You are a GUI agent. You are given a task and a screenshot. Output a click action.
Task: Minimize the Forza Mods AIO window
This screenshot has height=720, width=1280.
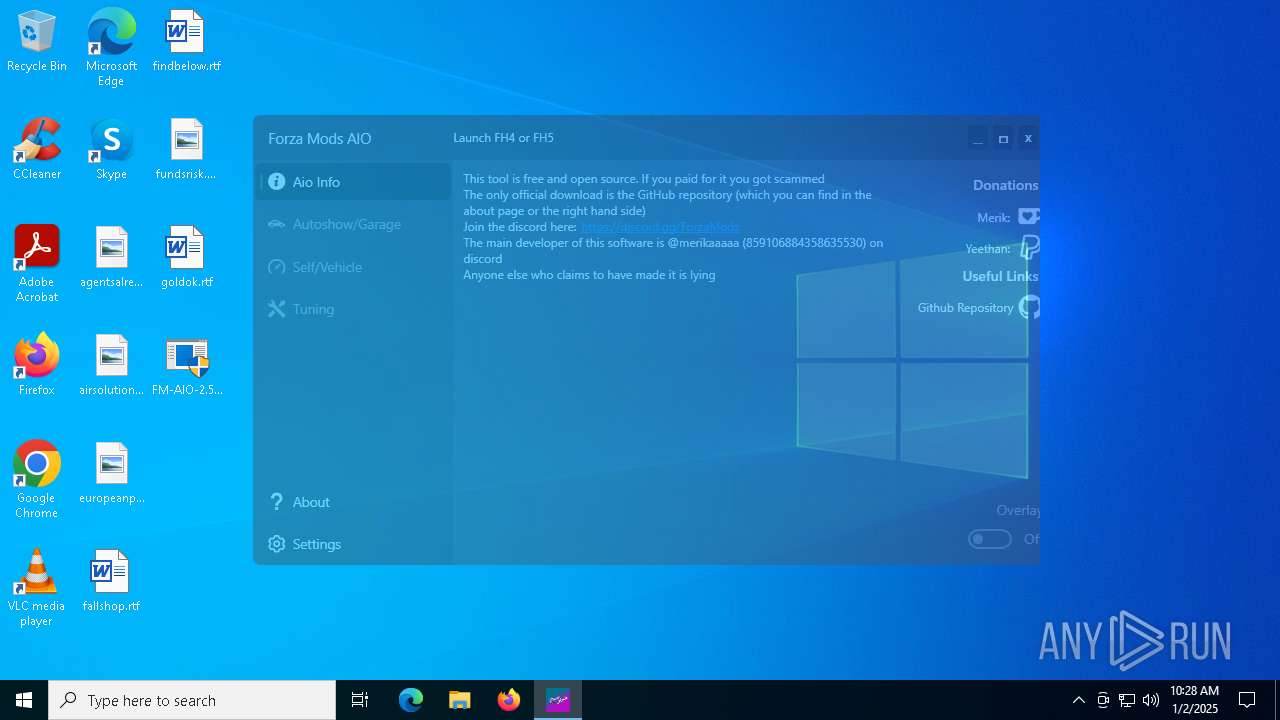pos(978,139)
